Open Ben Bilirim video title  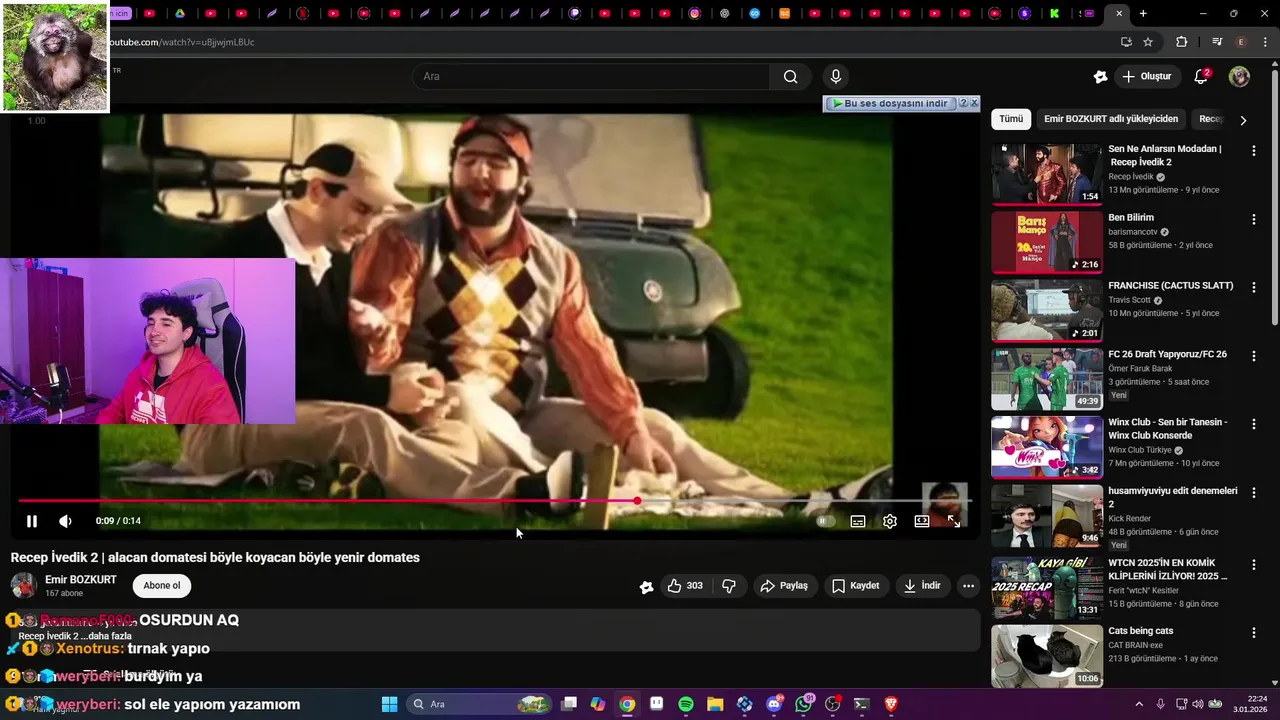tap(1131, 217)
